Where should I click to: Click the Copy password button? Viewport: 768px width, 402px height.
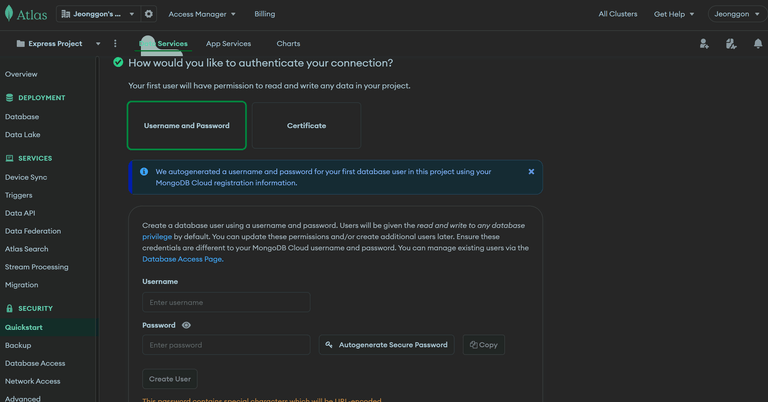tap(483, 345)
